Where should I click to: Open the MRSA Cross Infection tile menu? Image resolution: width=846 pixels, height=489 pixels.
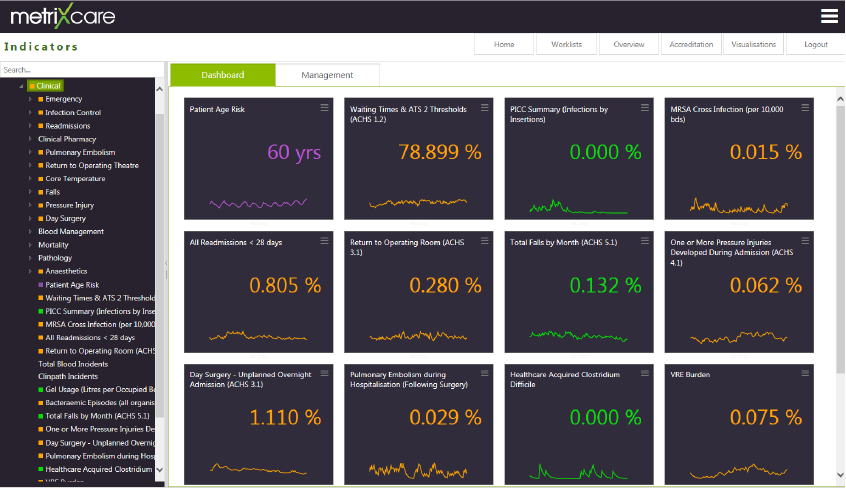(x=804, y=107)
